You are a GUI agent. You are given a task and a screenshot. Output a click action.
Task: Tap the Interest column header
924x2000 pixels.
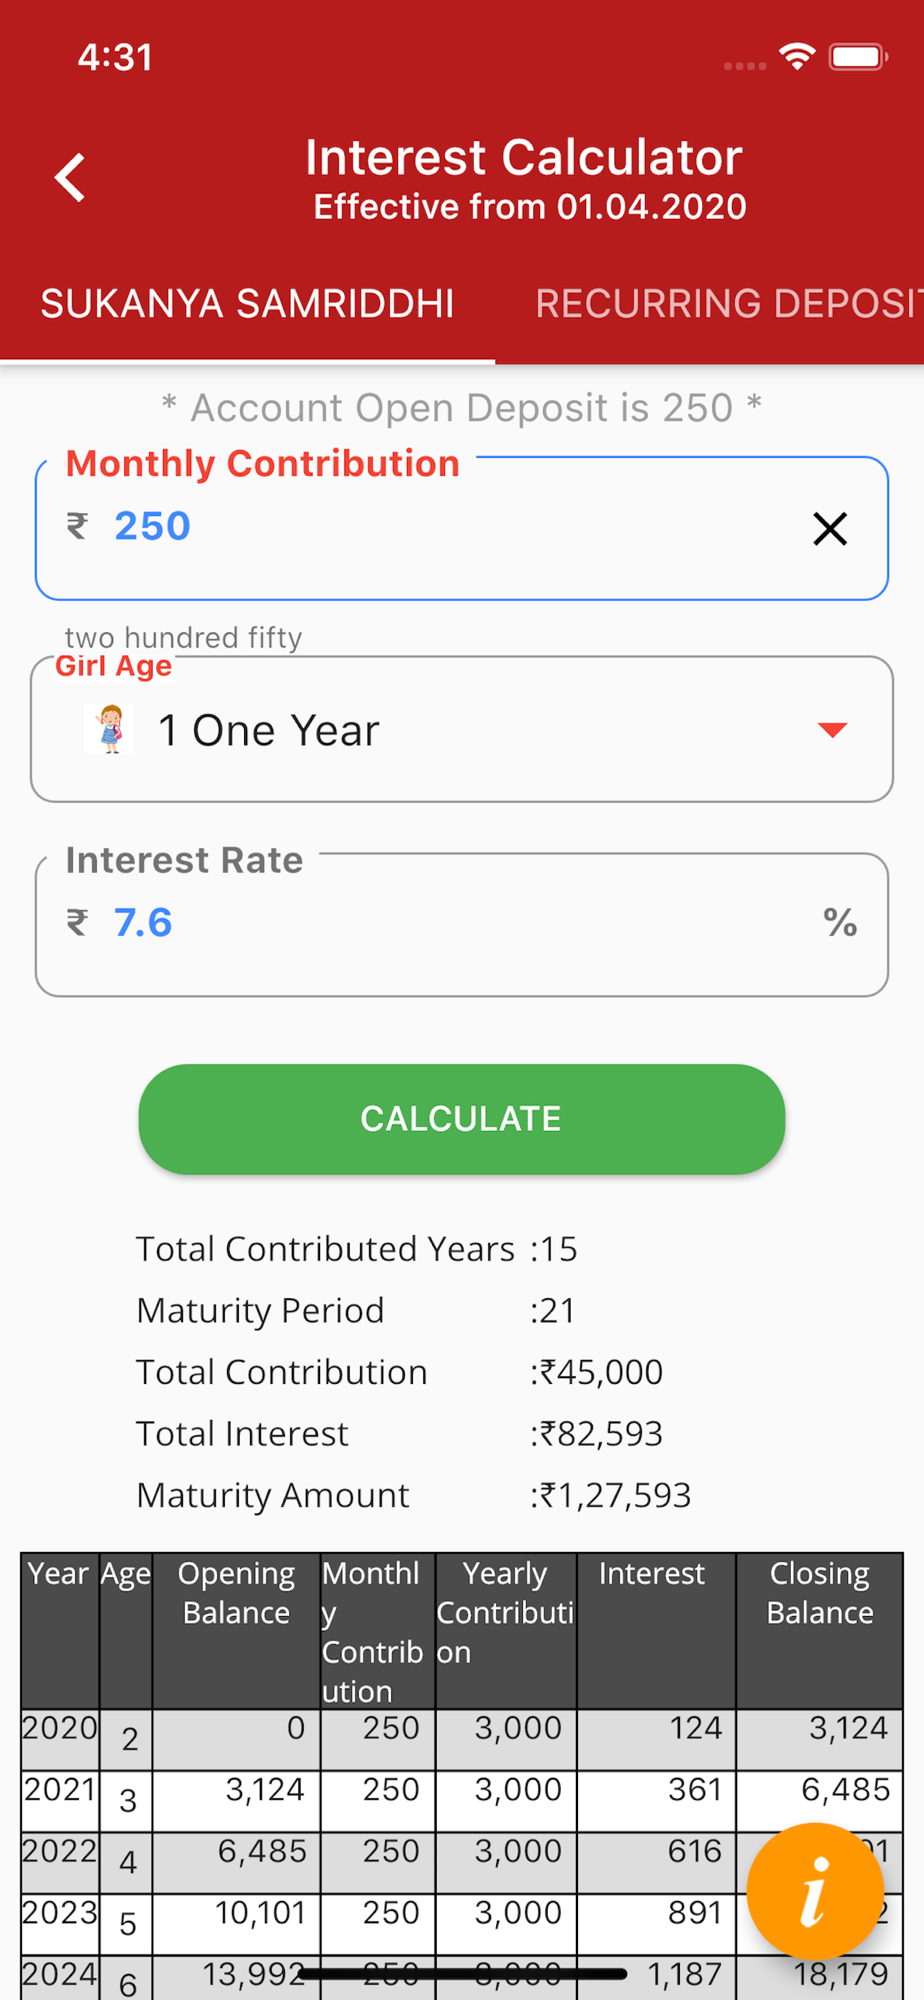click(652, 1574)
